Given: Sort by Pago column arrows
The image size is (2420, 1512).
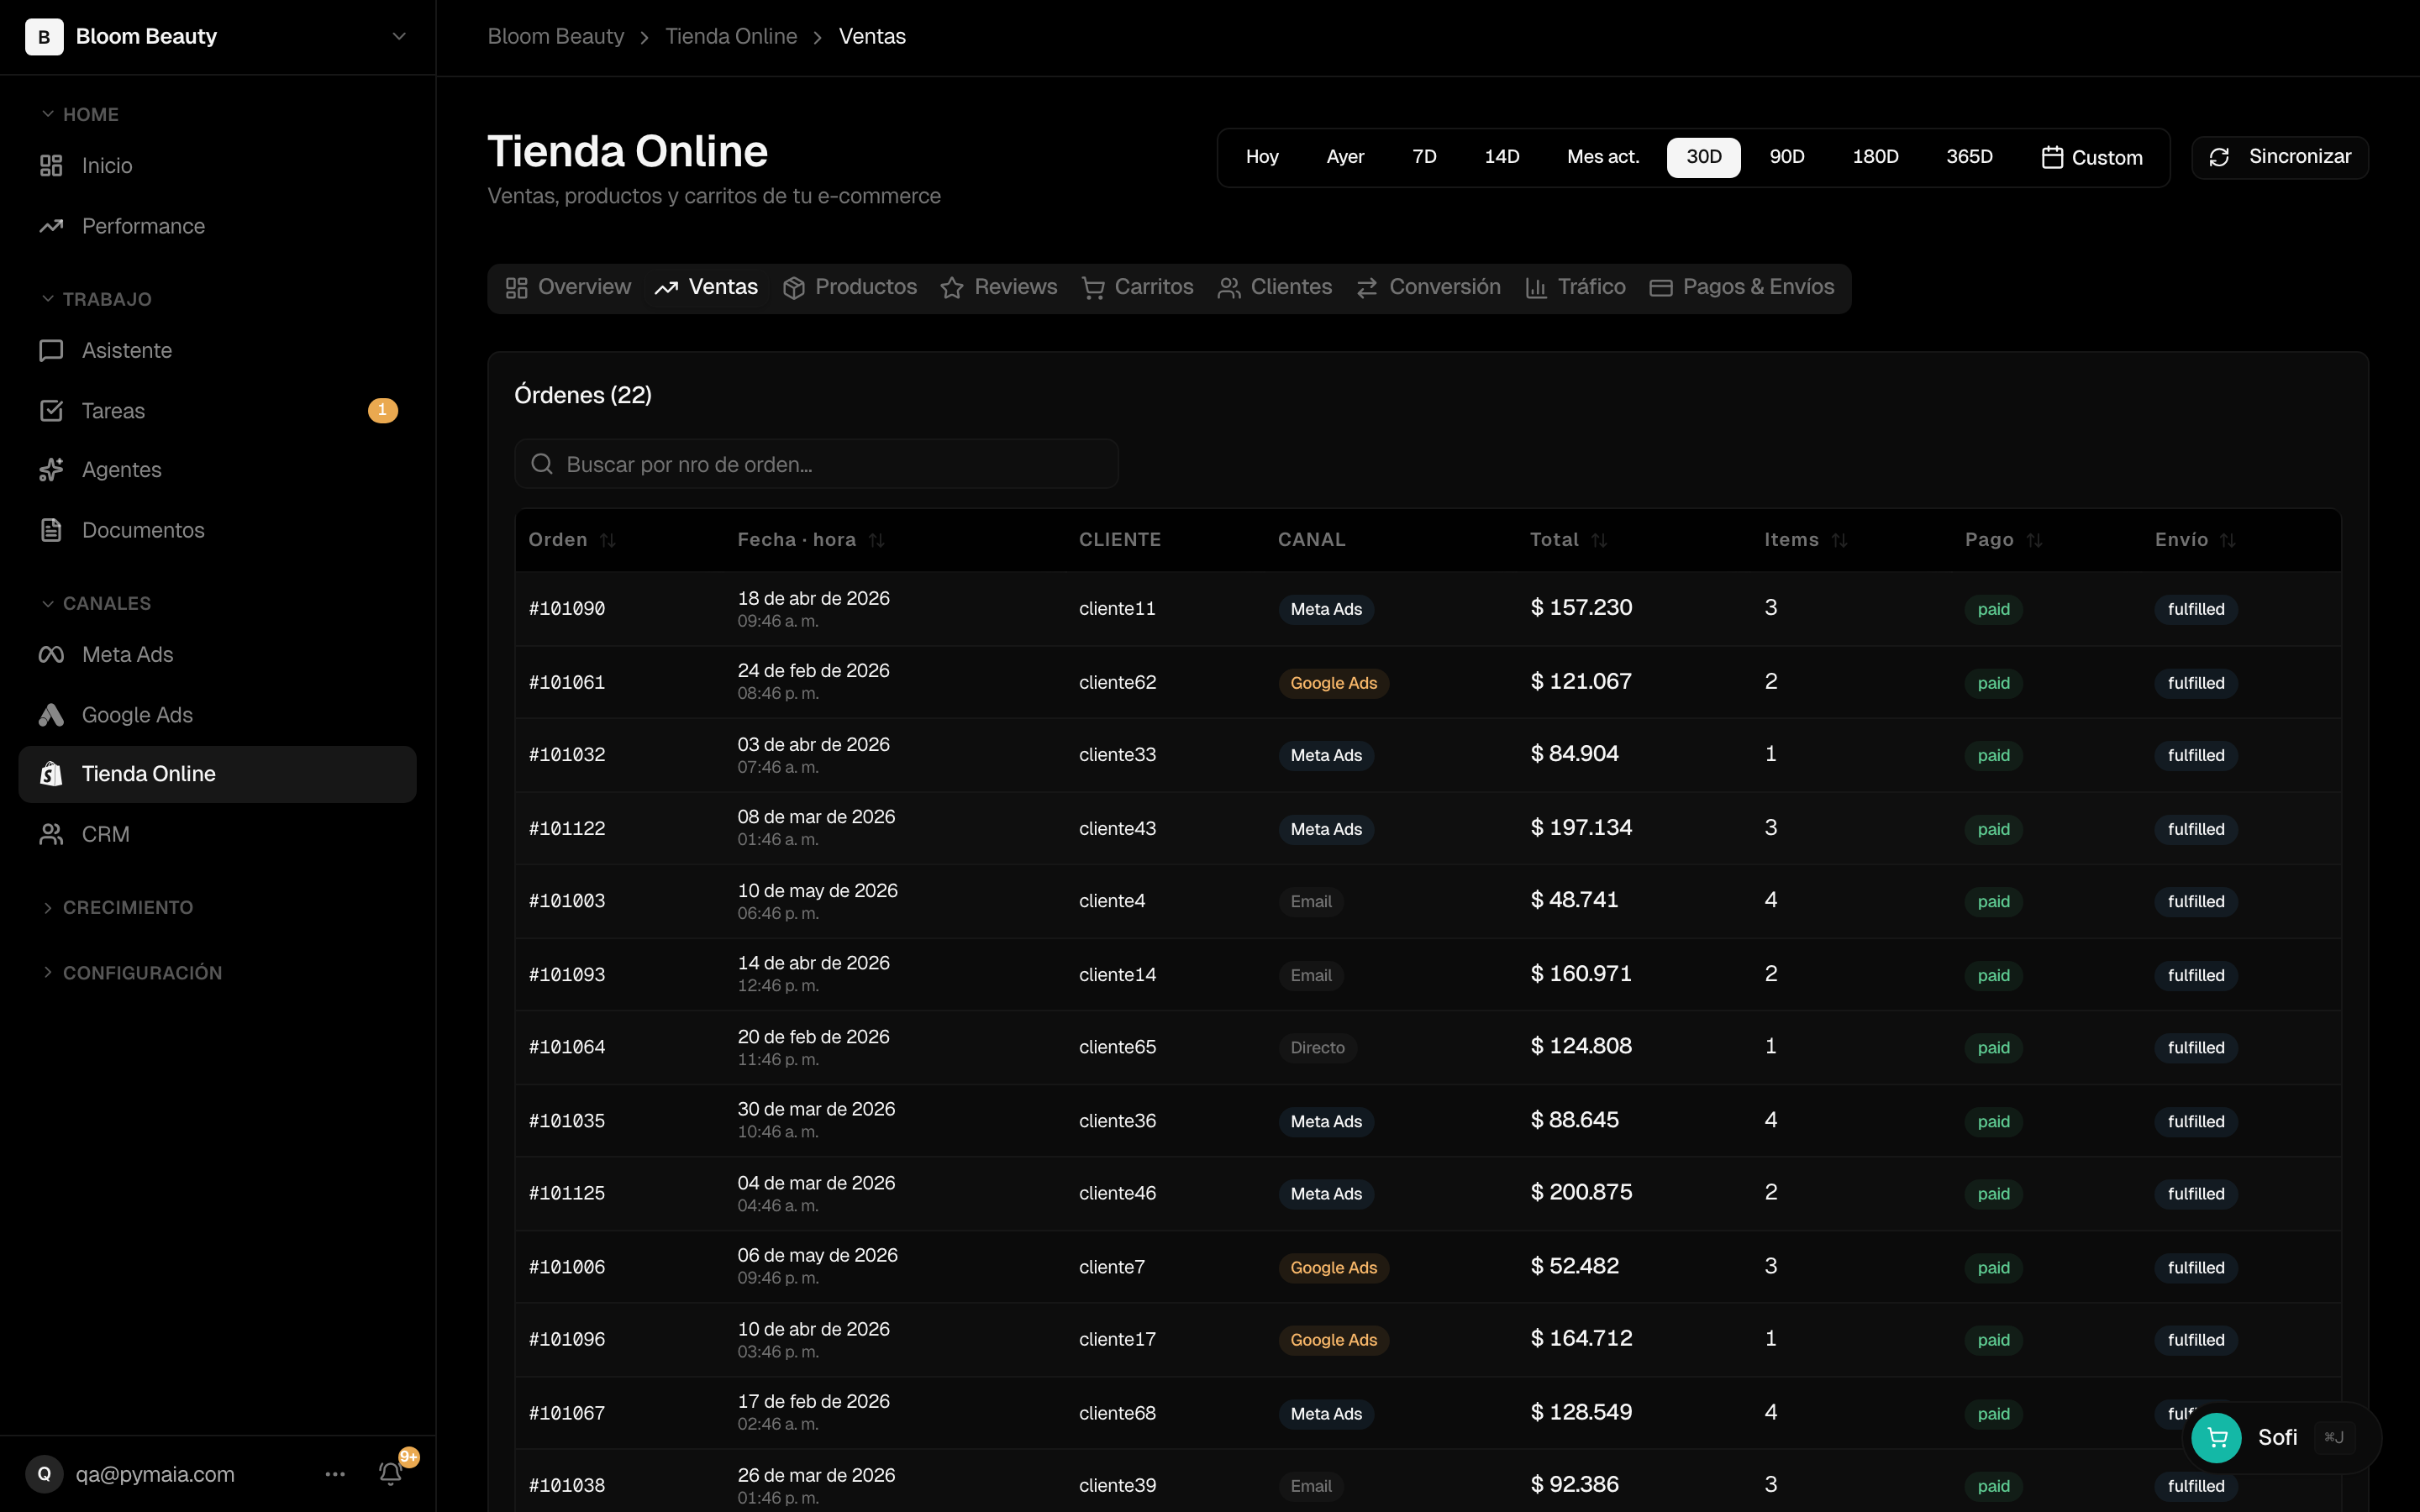Looking at the screenshot, I should [x=2034, y=540].
